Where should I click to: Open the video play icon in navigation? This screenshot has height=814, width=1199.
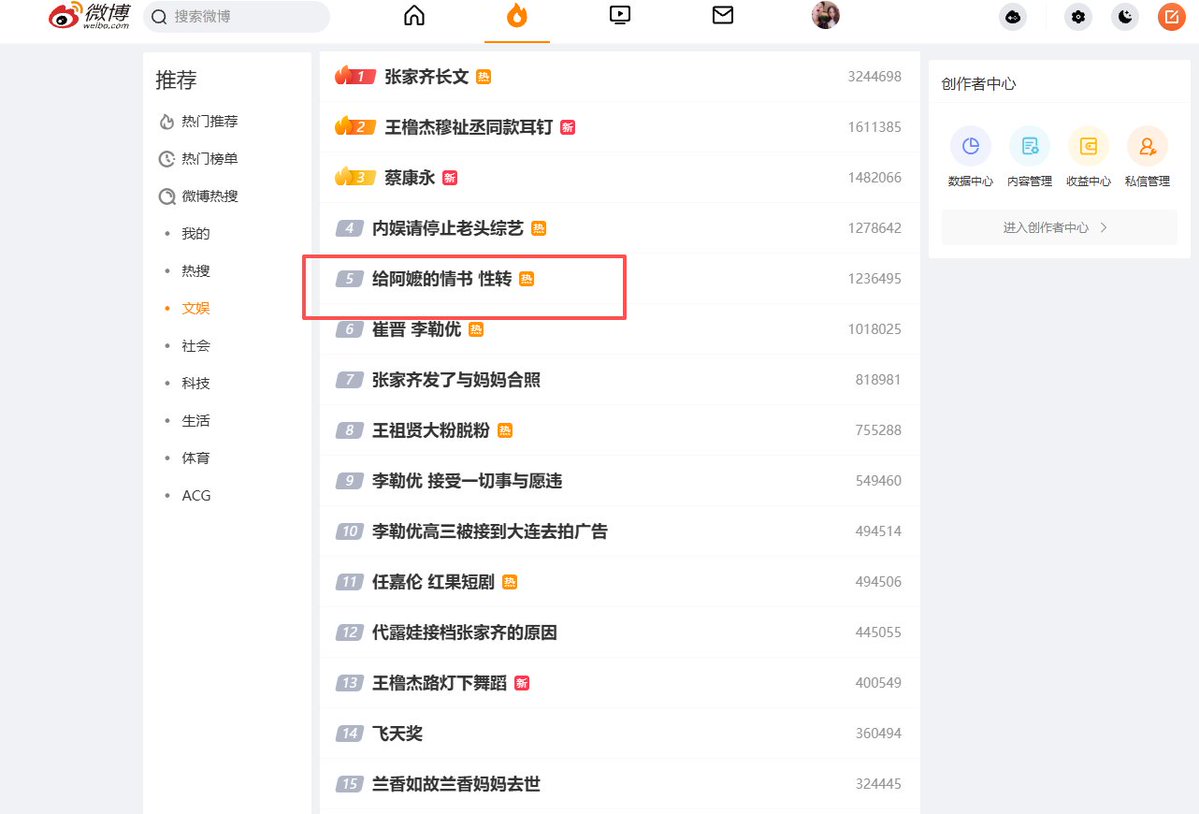point(620,15)
